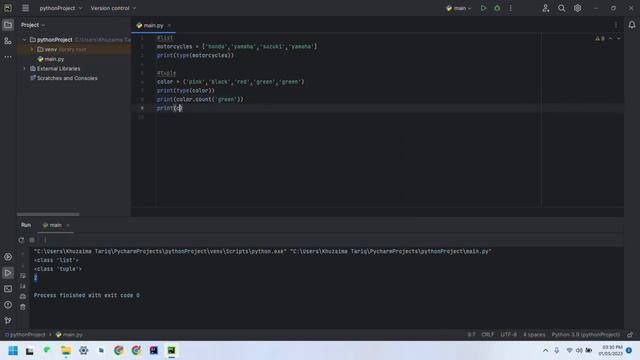Viewport: 640px width, 360px height.
Task: Change UTF-8 file encoding
Action: (x=508, y=334)
